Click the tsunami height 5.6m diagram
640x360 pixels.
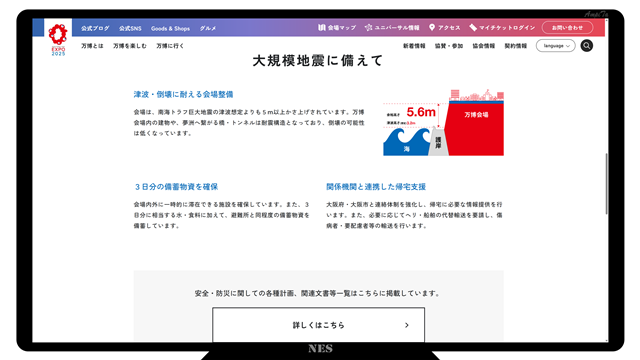pos(443,122)
